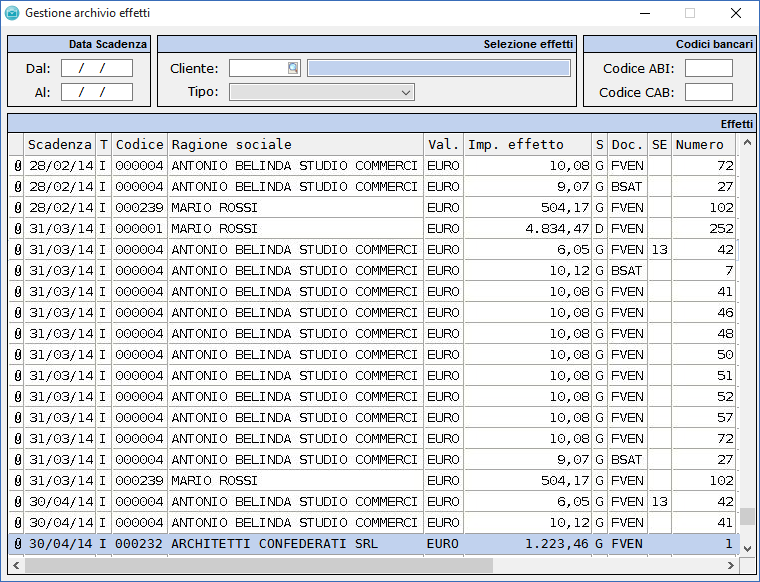Click the Ragione sociale column header

point(296,144)
